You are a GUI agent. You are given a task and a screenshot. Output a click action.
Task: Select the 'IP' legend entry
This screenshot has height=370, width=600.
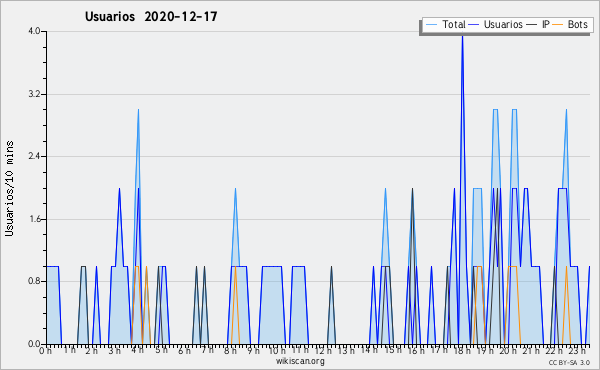(538, 25)
